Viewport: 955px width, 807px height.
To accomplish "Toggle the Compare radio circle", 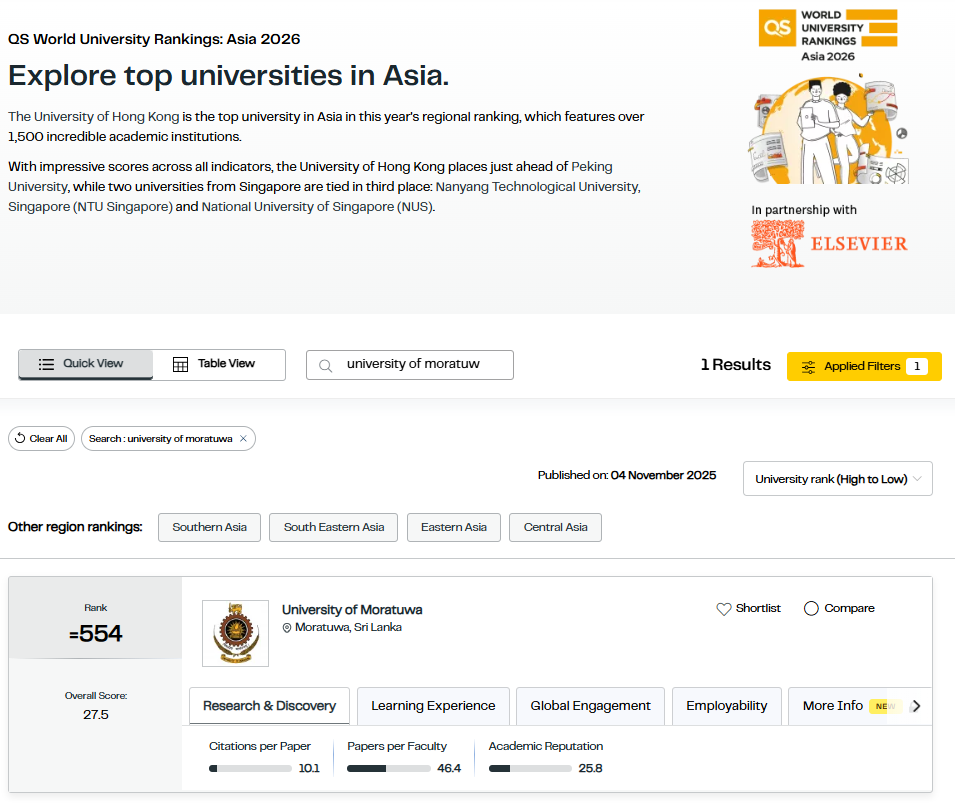I will point(811,608).
